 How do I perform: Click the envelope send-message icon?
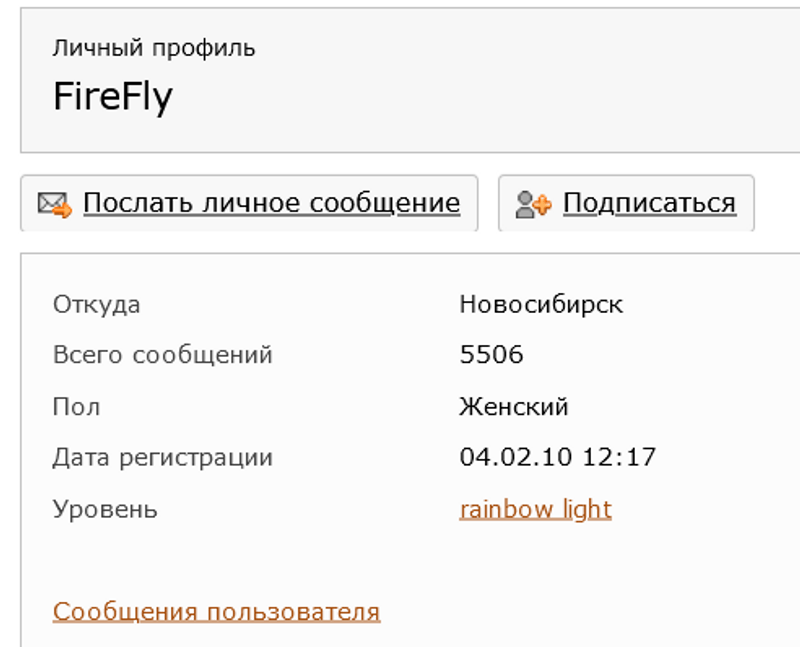[x=55, y=204]
